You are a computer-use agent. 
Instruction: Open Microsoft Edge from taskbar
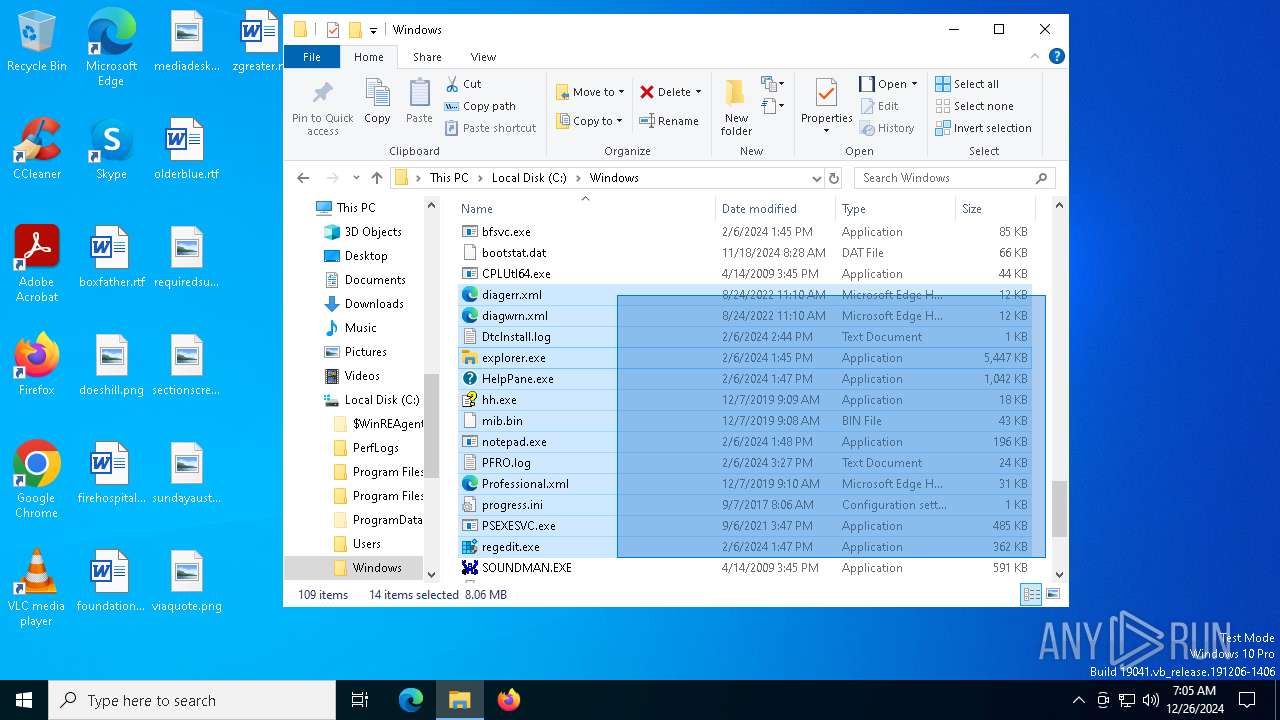[x=411, y=700]
